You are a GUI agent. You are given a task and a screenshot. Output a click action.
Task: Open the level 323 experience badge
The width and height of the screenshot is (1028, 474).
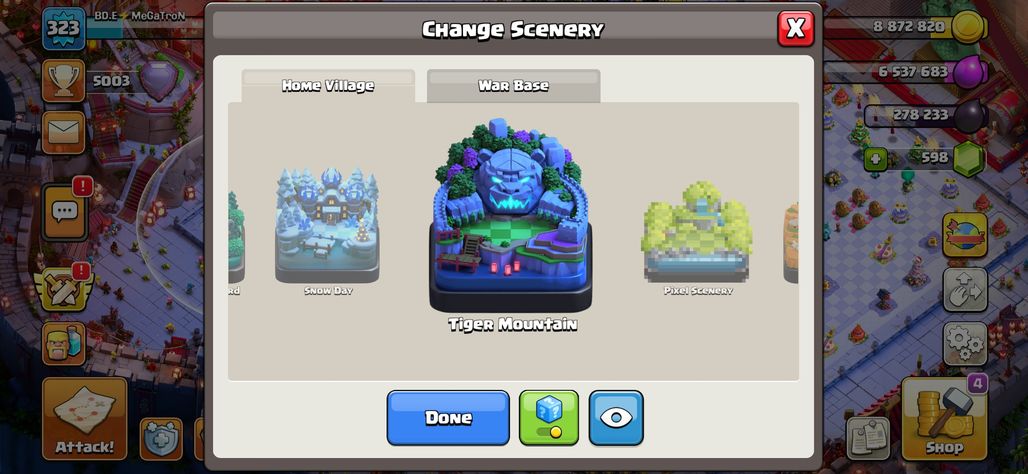pyautogui.click(x=64, y=28)
